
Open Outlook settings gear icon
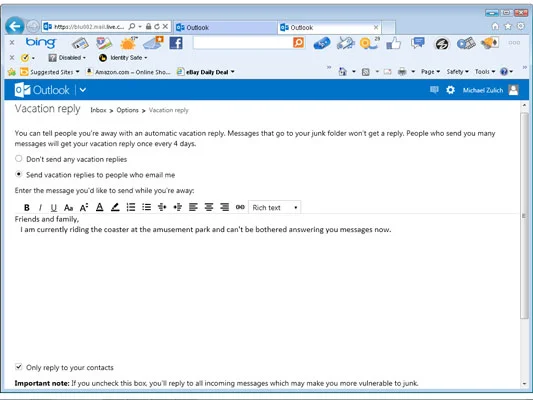[450, 90]
